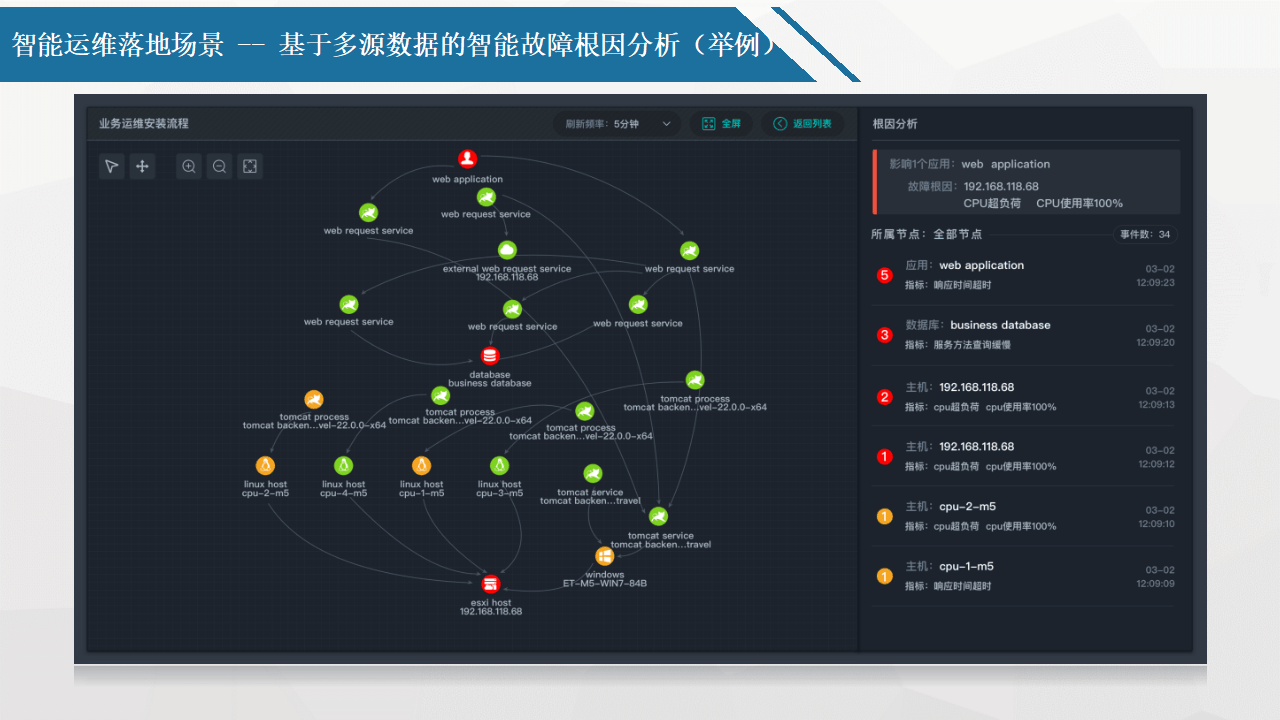Select the external web request service cloud node

click(507, 250)
